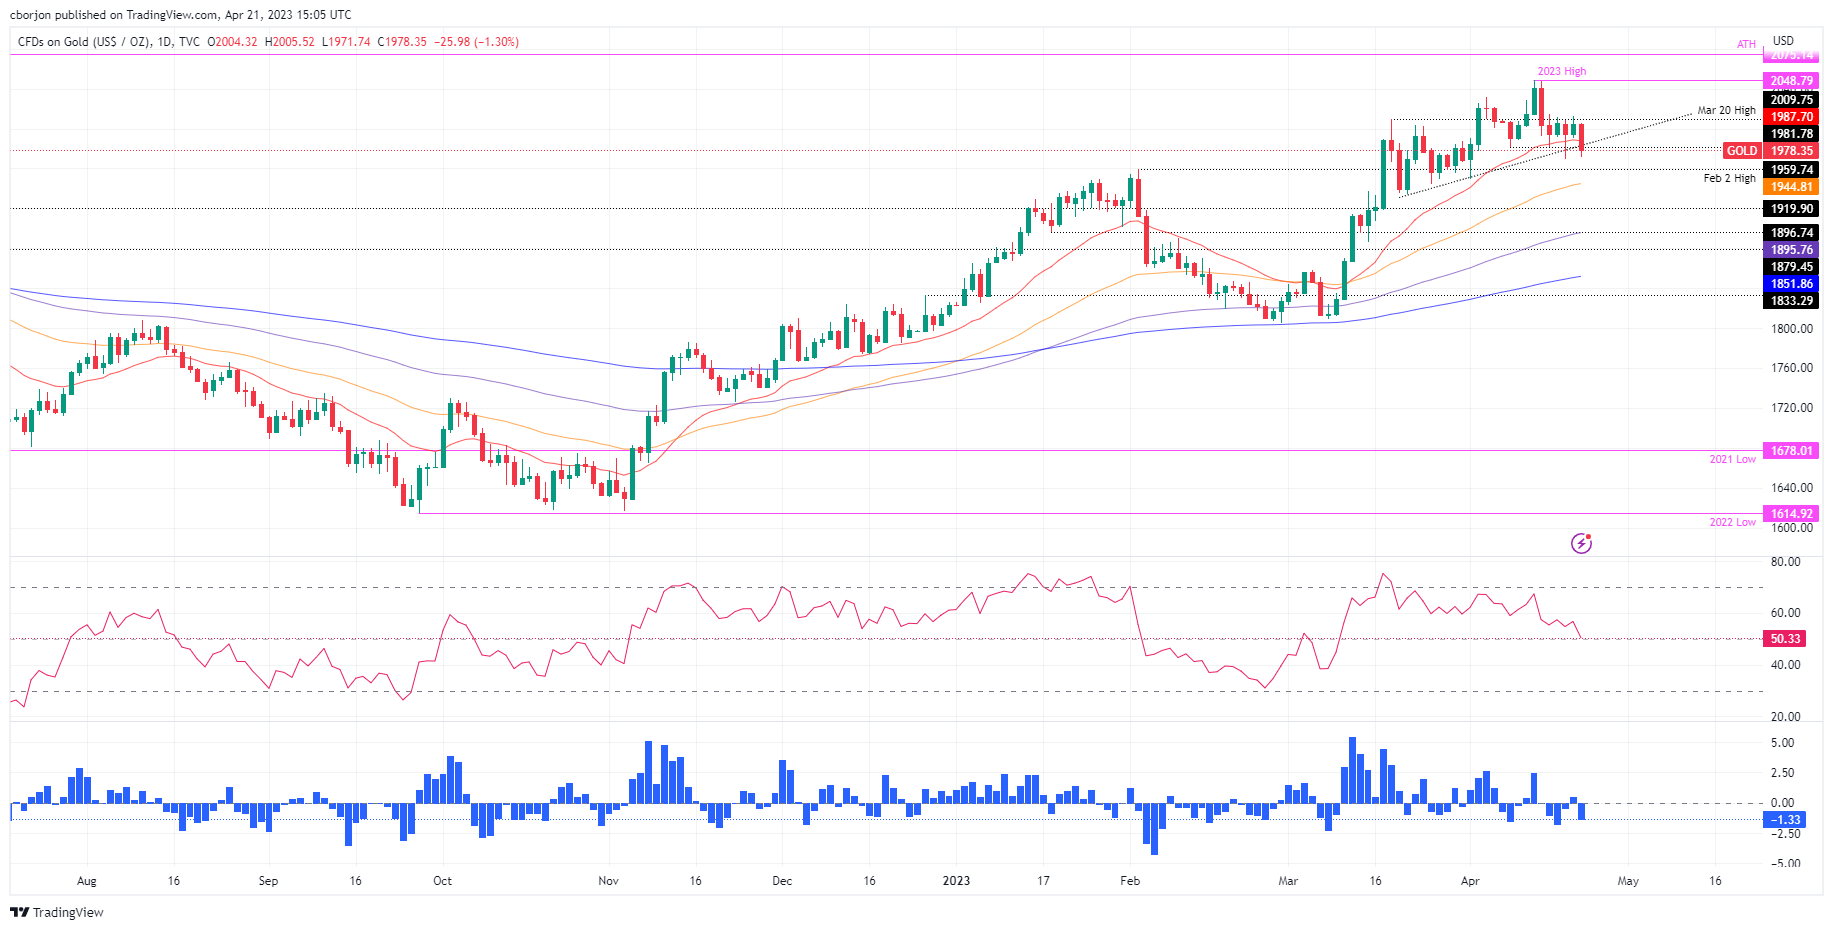Screen dimensions: 1833x930
Task: Click the change value −25.98 (−1.30%)
Action: pos(476,42)
